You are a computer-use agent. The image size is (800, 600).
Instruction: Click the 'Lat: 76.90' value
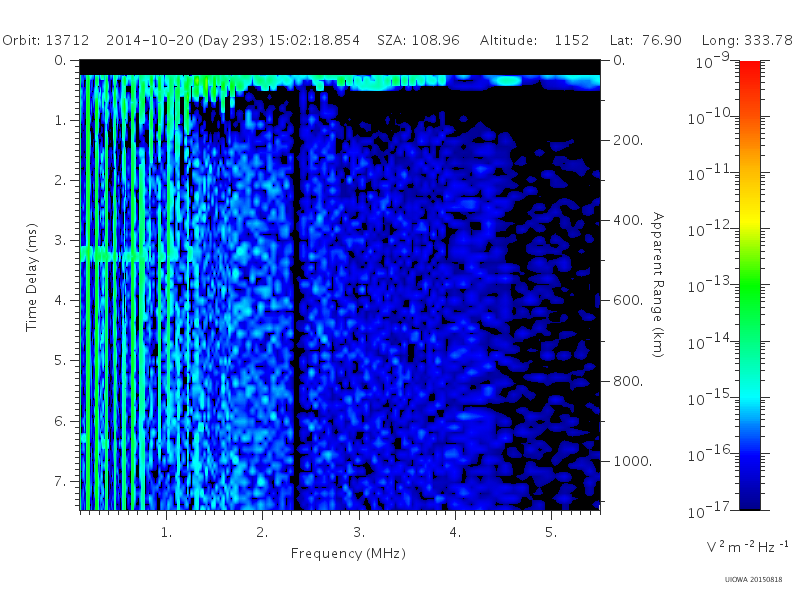pyautogui.click(x=645, y=40)
